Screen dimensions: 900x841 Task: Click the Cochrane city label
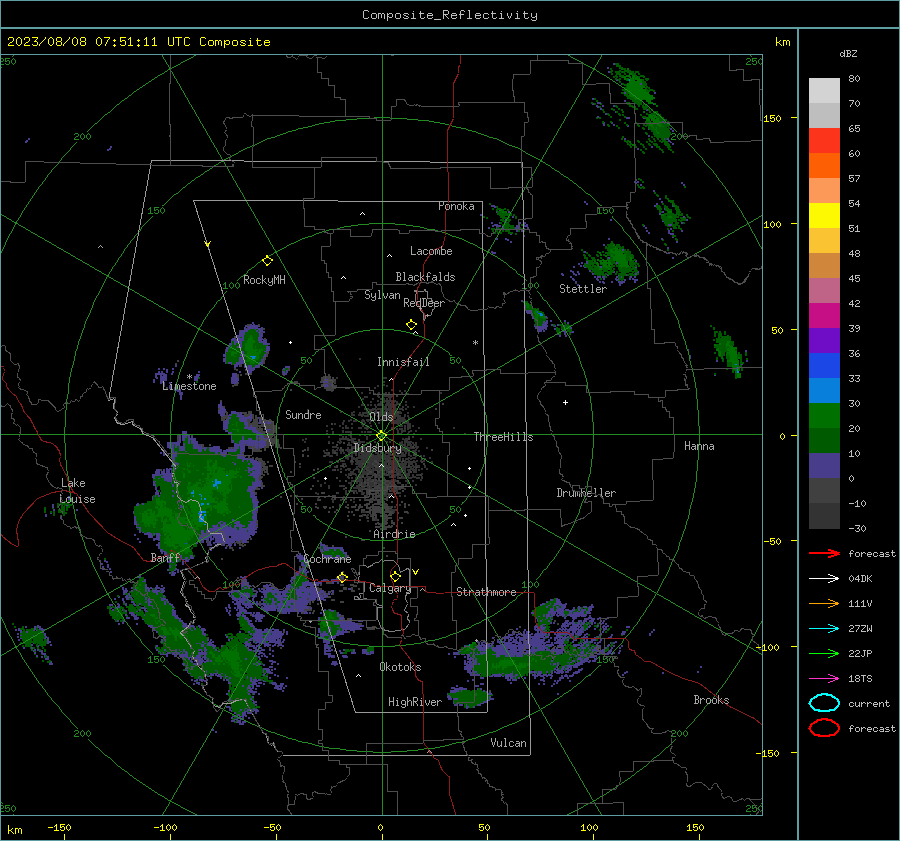pos(327,559)
